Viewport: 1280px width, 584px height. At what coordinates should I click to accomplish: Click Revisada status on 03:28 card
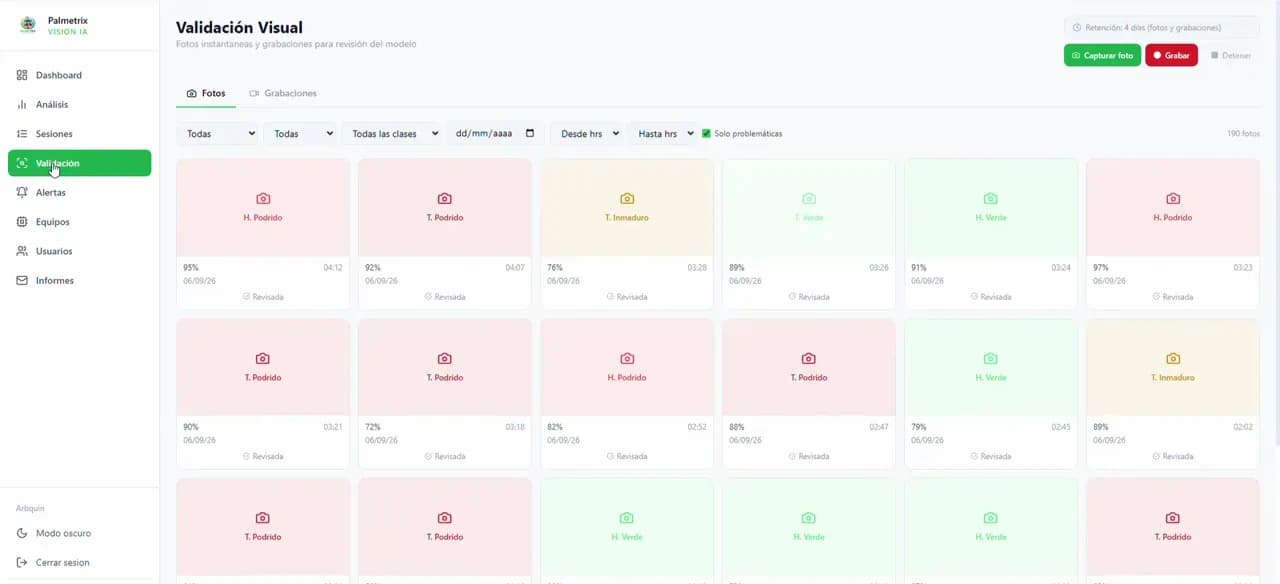[627, 297]
